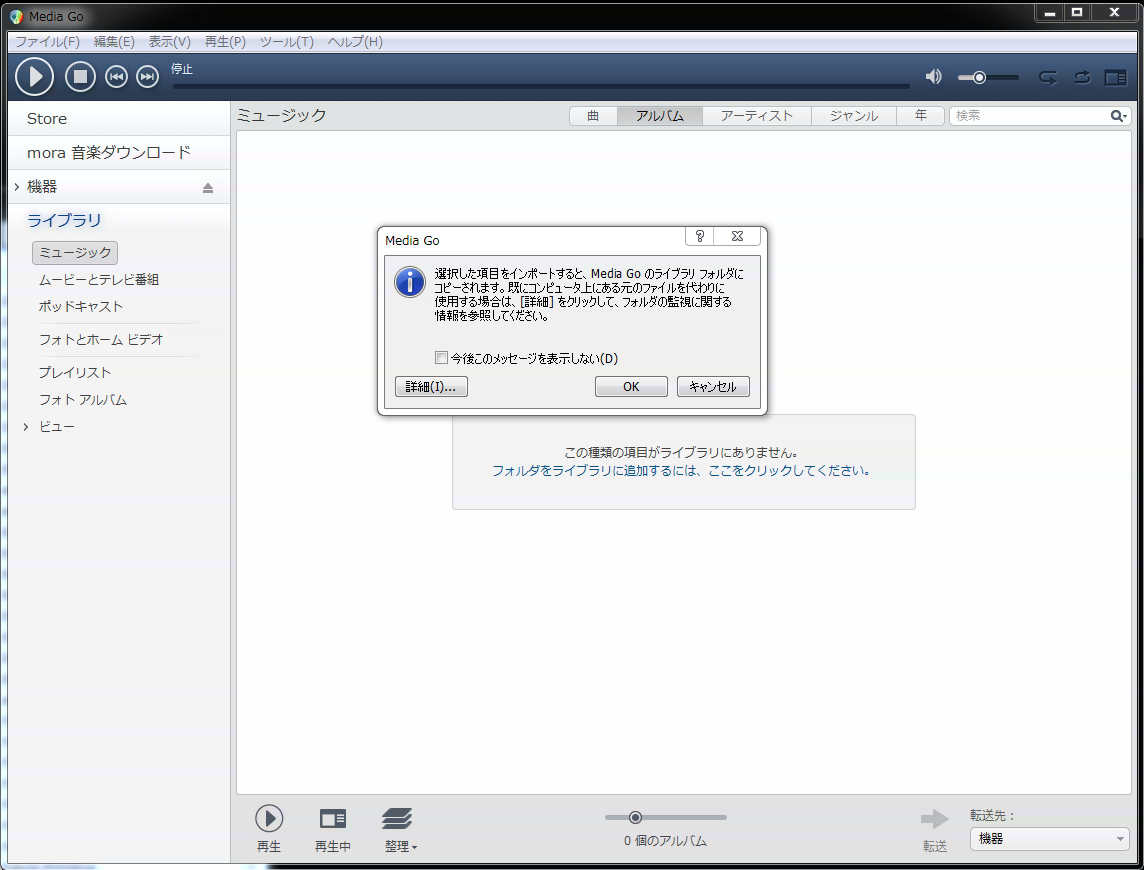Open the ファイル(F) menu
This screenshot has width=1144, height=870.
[47, 42]
